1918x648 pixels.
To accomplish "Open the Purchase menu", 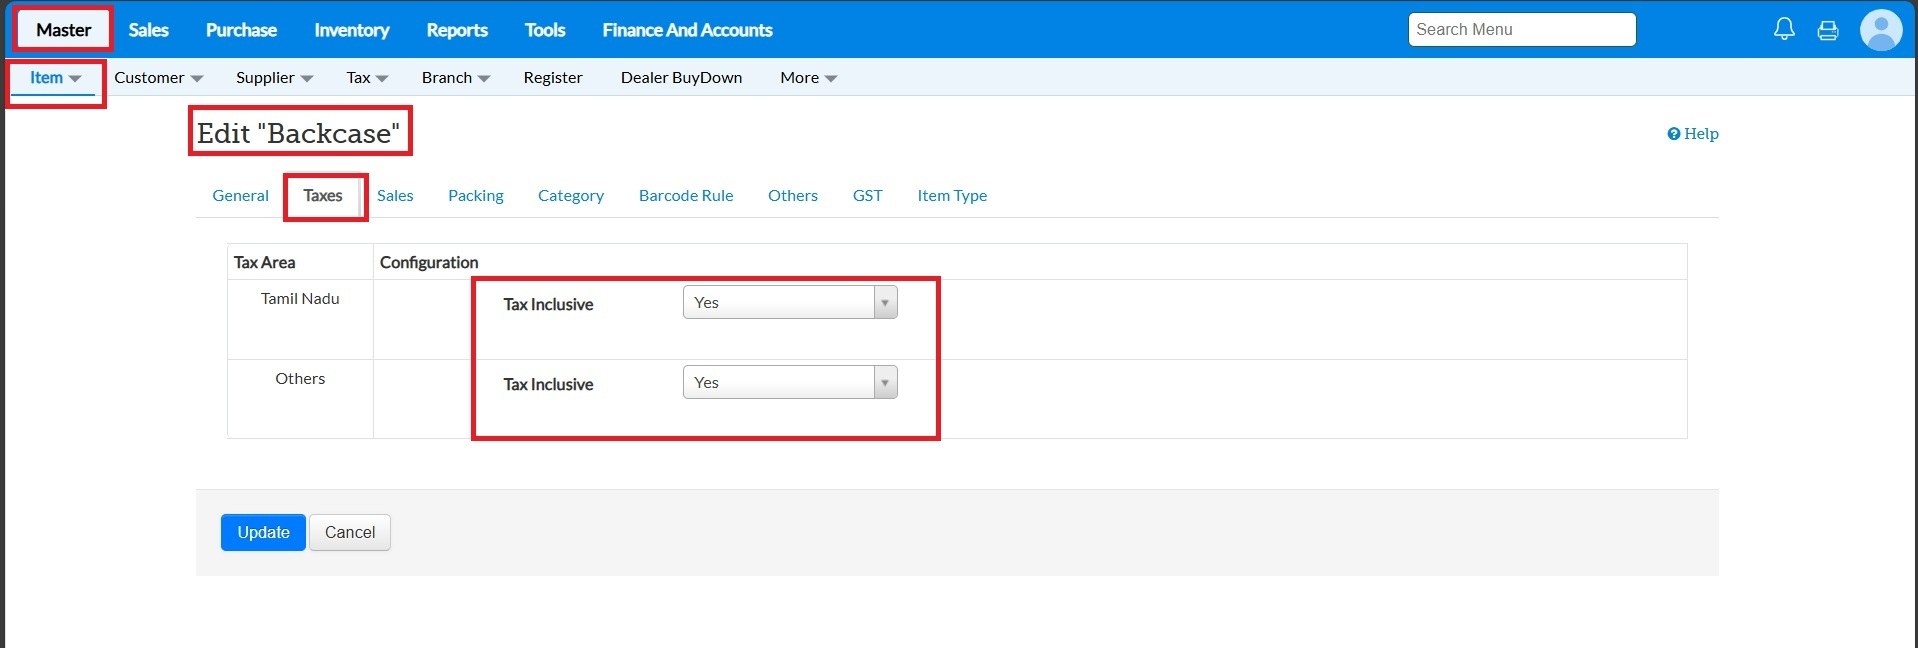I will 241,30.
